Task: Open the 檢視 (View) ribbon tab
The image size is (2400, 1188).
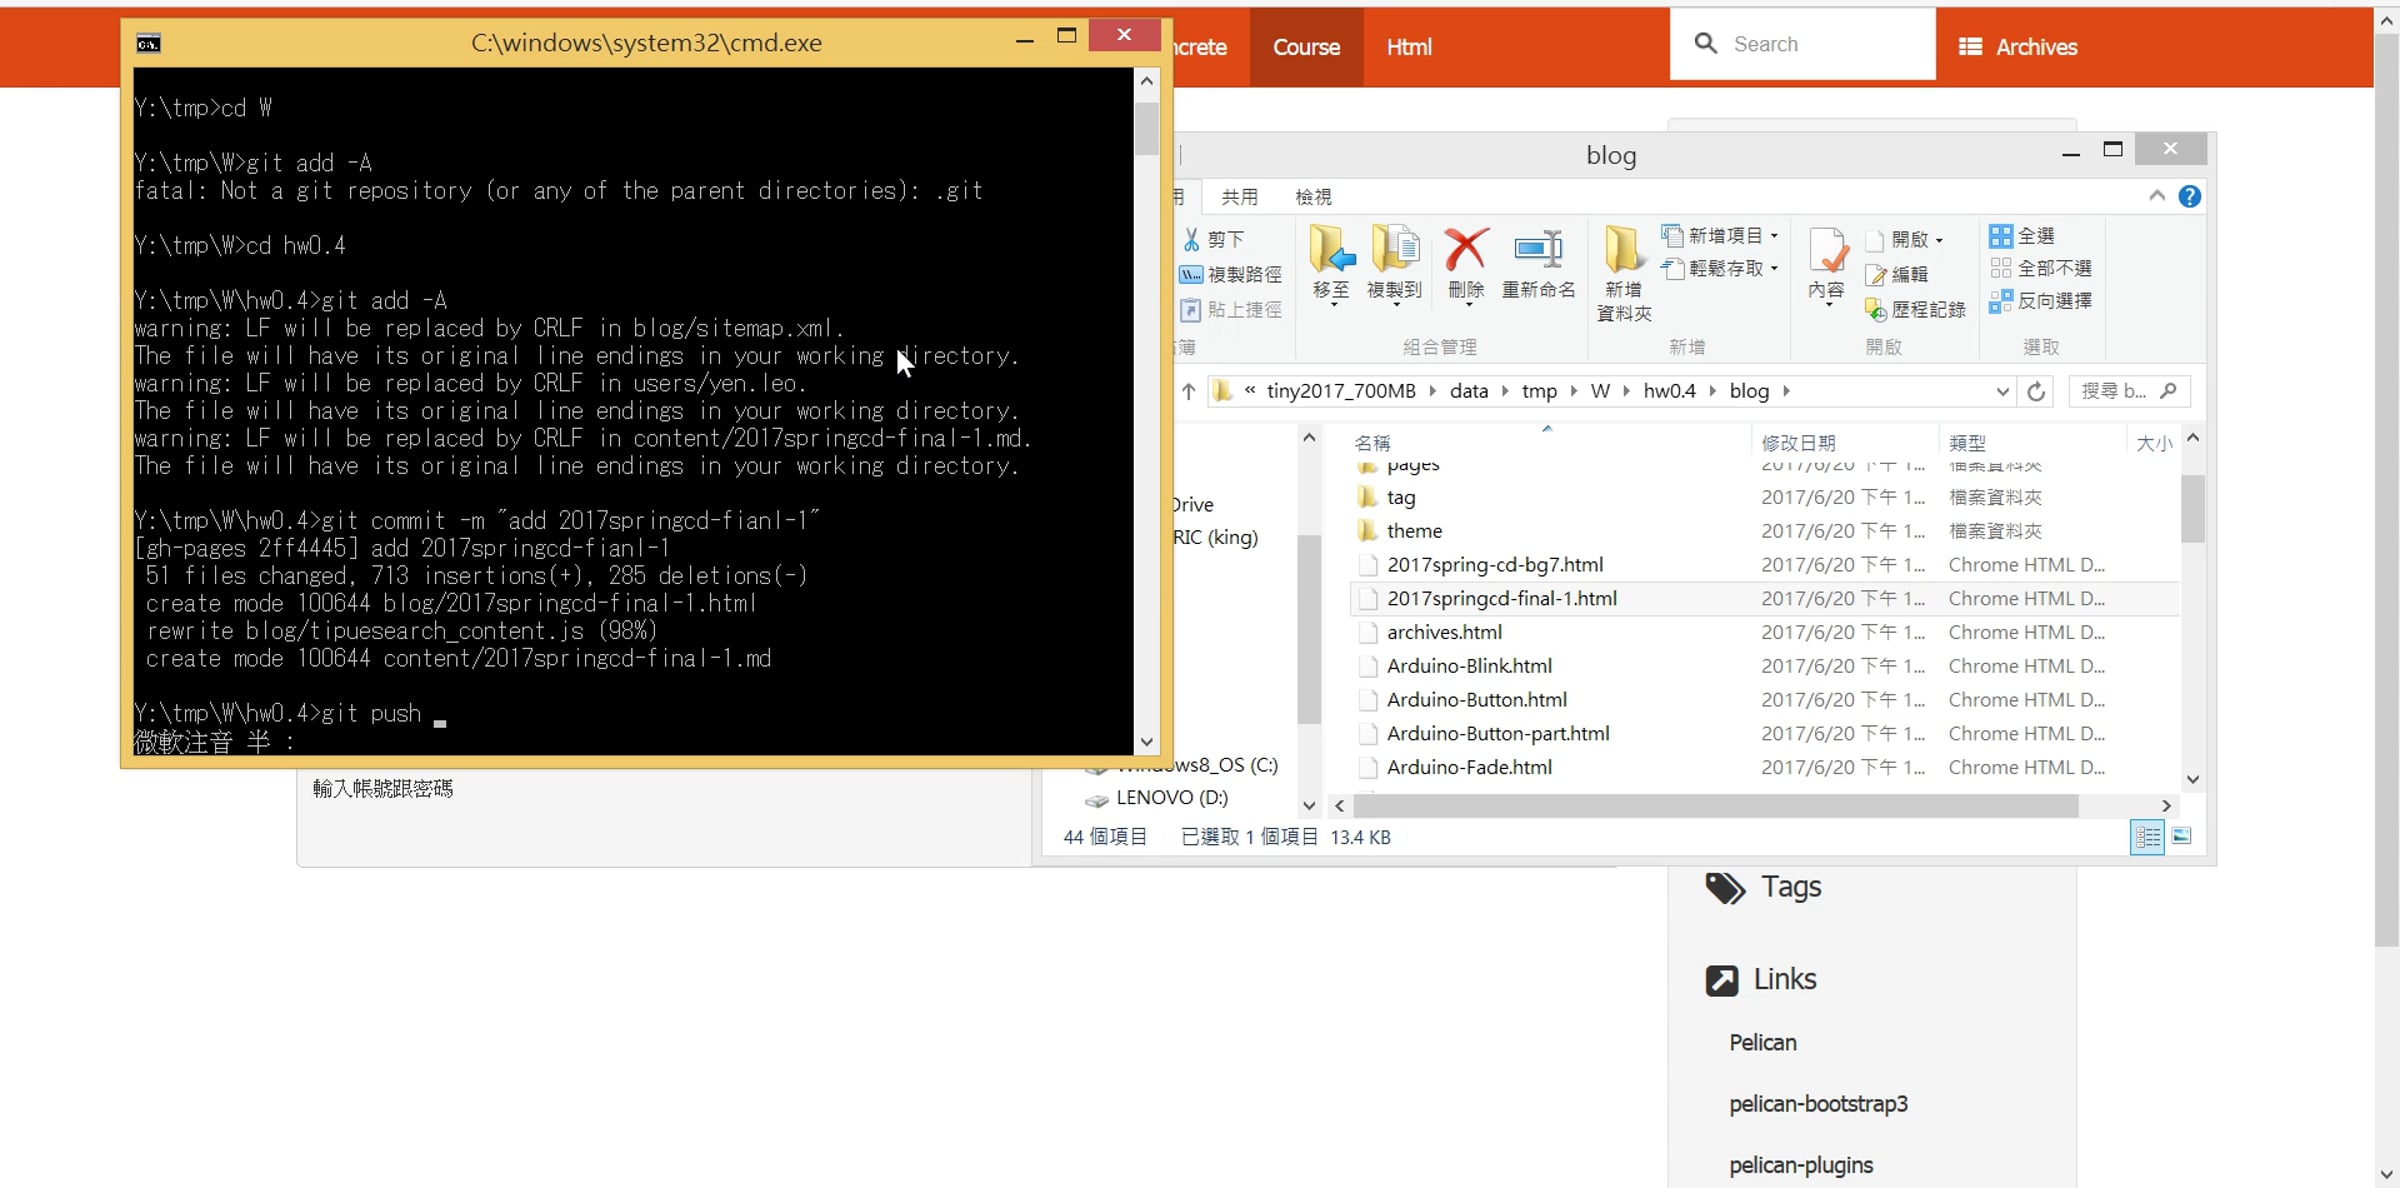Action: point(1313,197)
